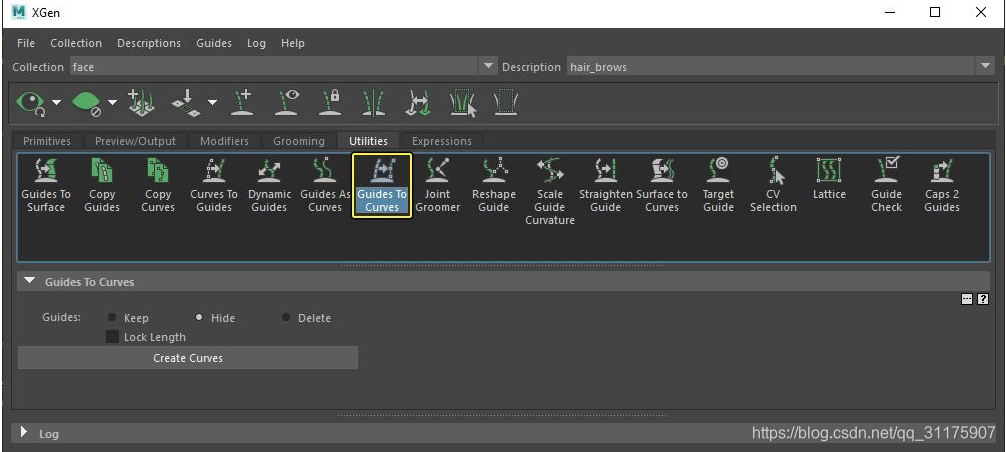Click the Description field showing hair_brows
The width and height of the screenshot is (1006, 452).
(x=770, y=67)
